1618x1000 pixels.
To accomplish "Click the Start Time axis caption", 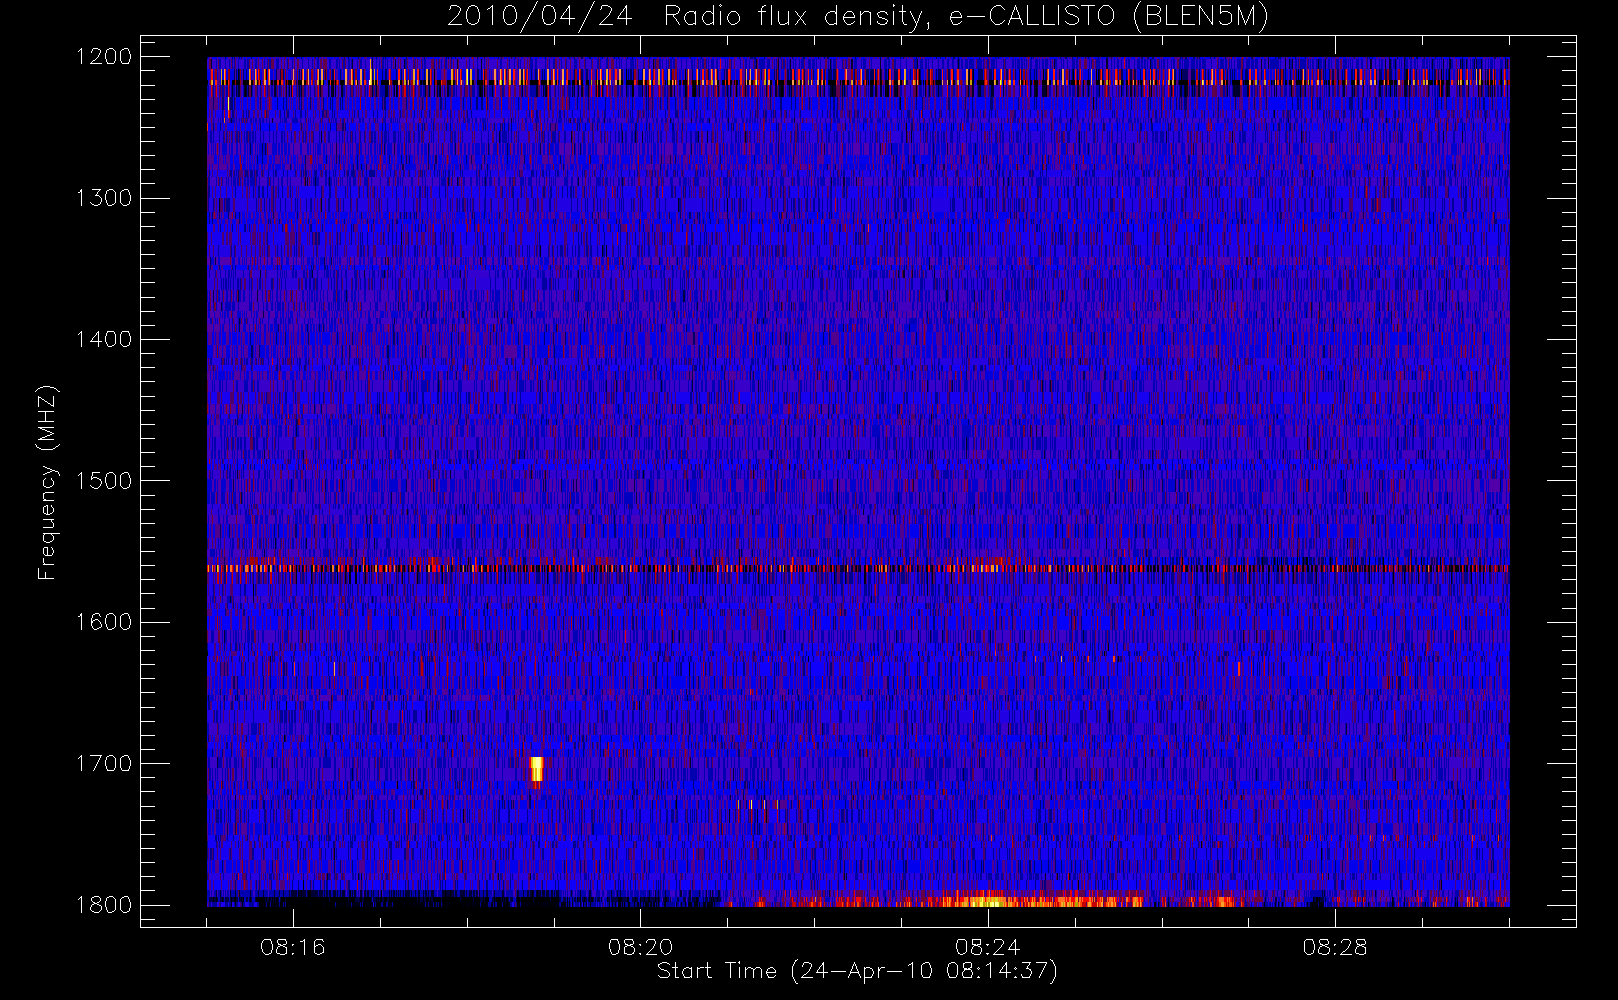I will pyautogui.click(x=857, y=971).
